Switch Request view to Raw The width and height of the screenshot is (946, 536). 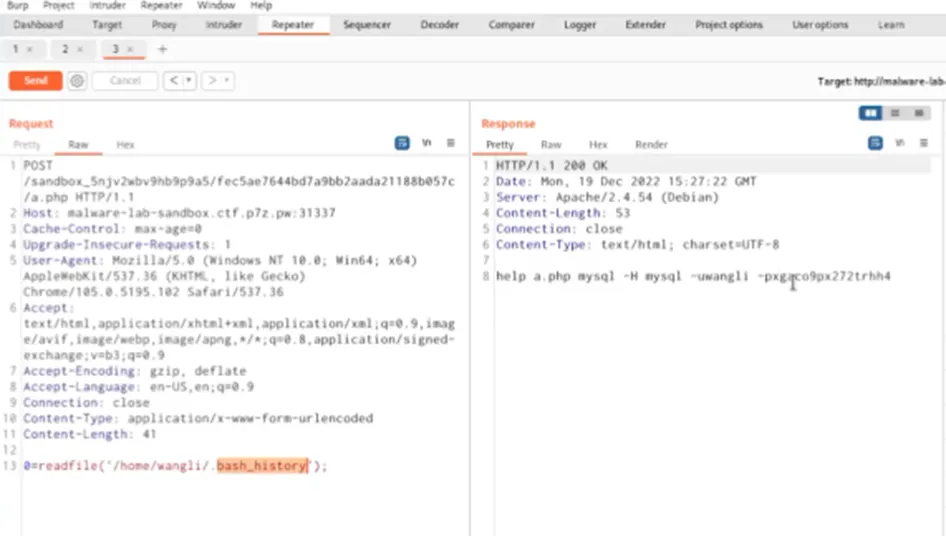[78, 145]
